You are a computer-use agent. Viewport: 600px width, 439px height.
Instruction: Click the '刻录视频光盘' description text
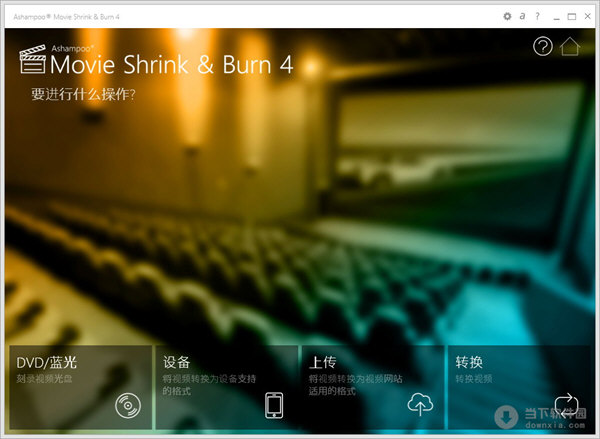click(44, 379)
